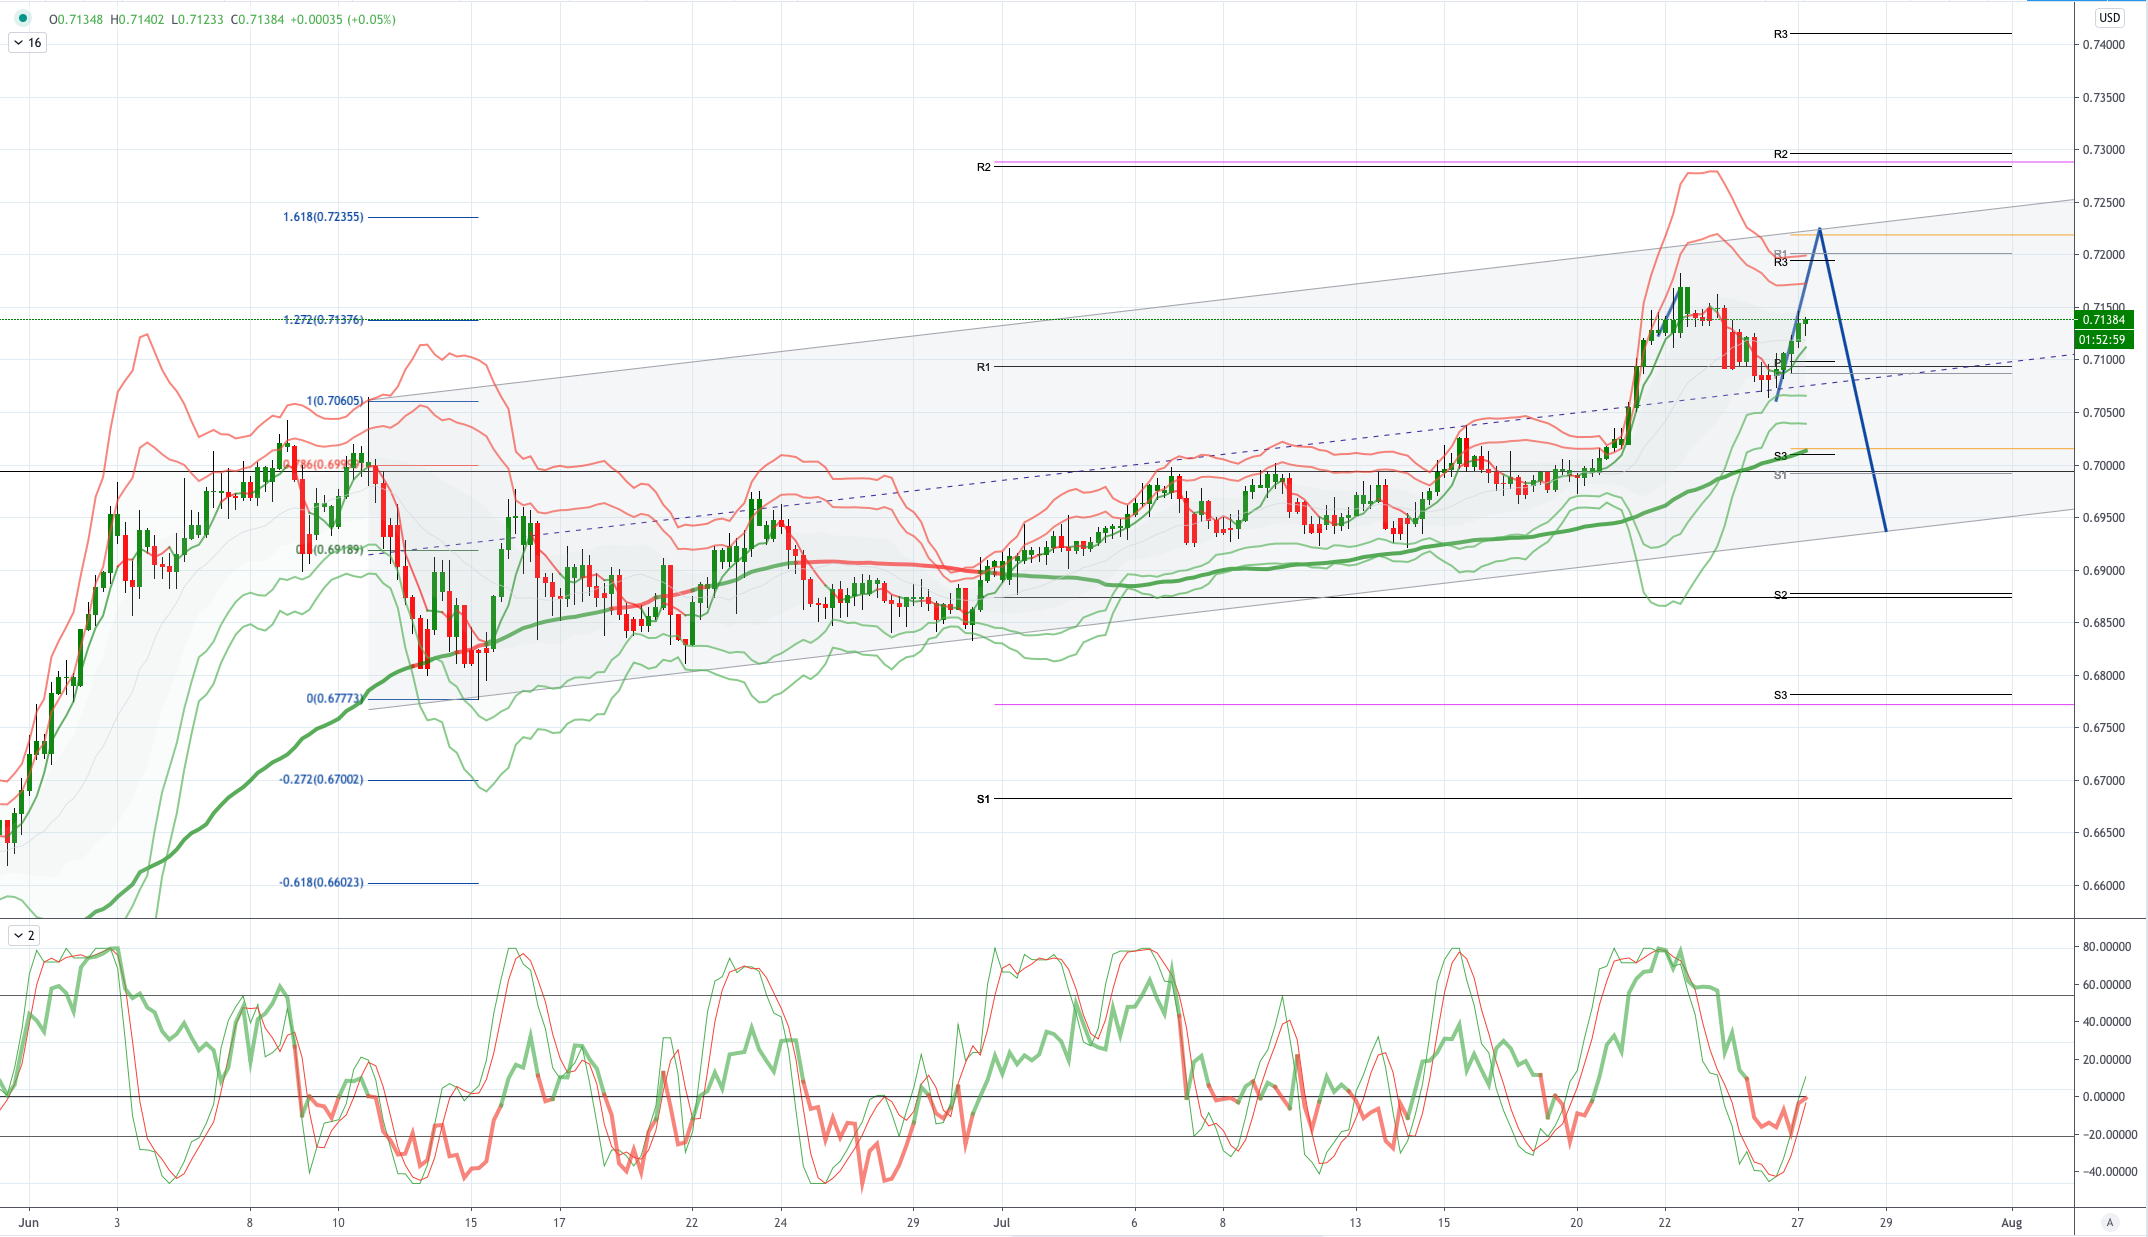This screenshot has height=1237, width=2148.
Task: Select the 1(0.70605) Fibonacci level label
Action: point(335,401)
